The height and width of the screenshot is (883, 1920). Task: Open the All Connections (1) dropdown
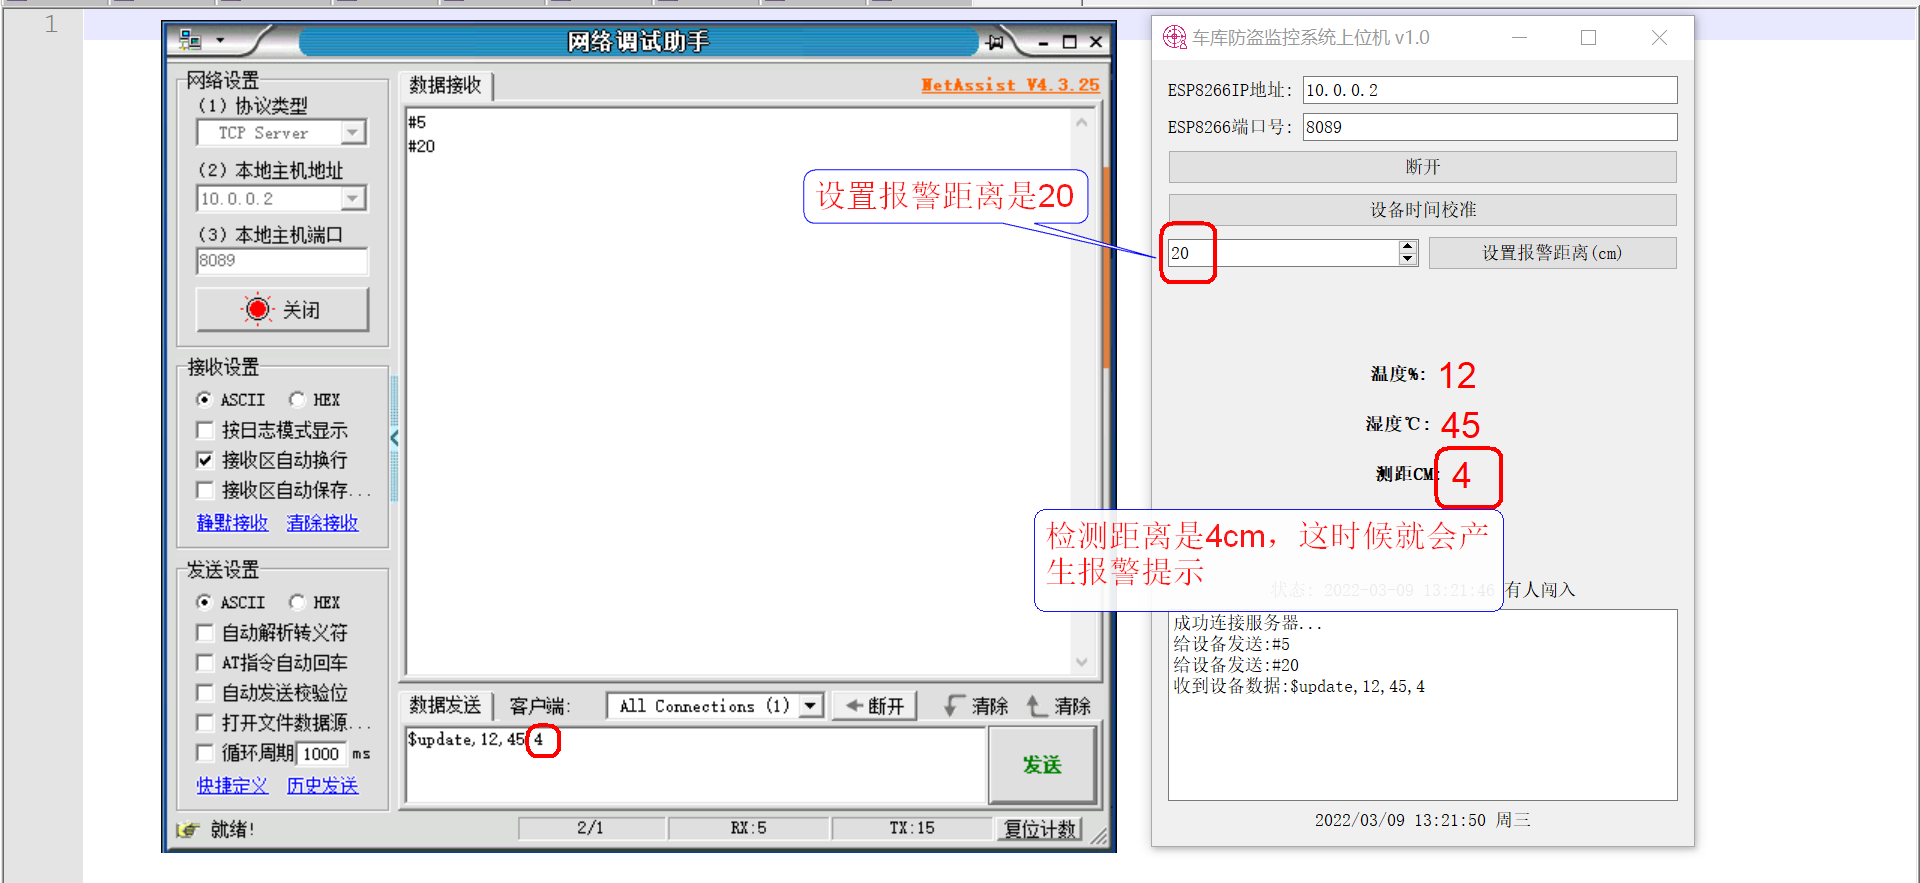point(812,706)
